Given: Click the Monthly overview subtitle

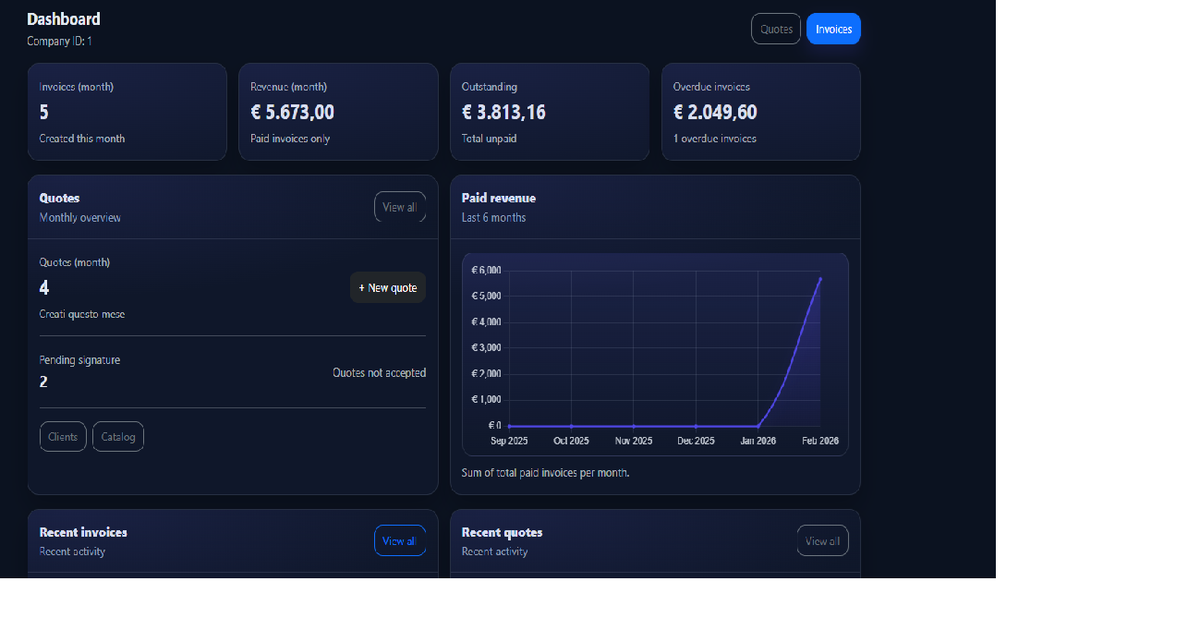Looking at the screenshot, I should pos(80,217).
